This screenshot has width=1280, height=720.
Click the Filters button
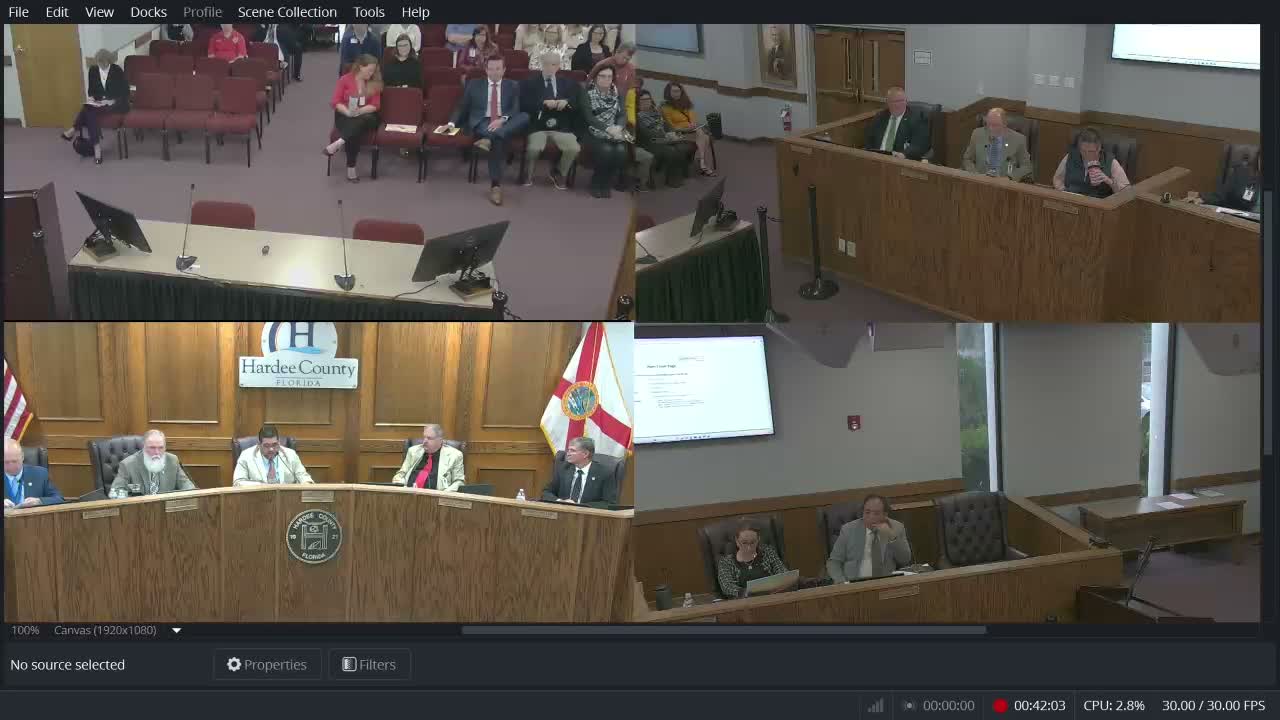coord(369,664)
